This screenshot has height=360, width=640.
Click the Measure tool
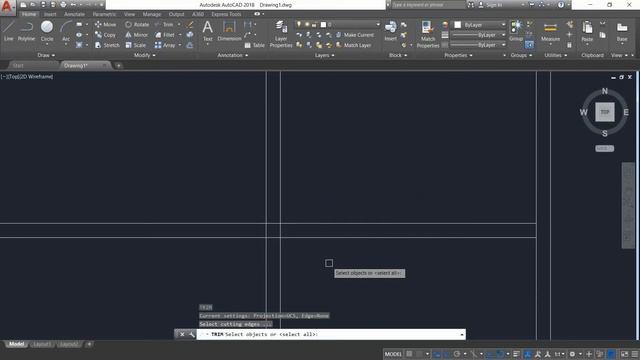(x=550, y=31)
